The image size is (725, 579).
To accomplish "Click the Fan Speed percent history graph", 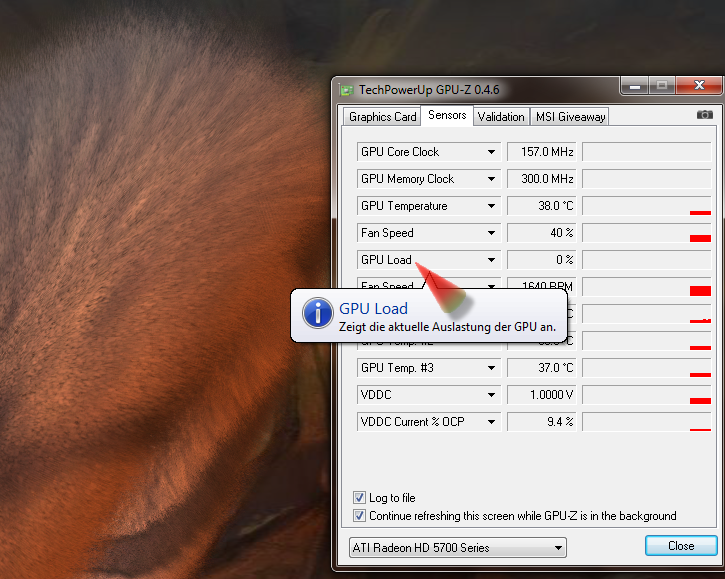I will coord(646,233).
